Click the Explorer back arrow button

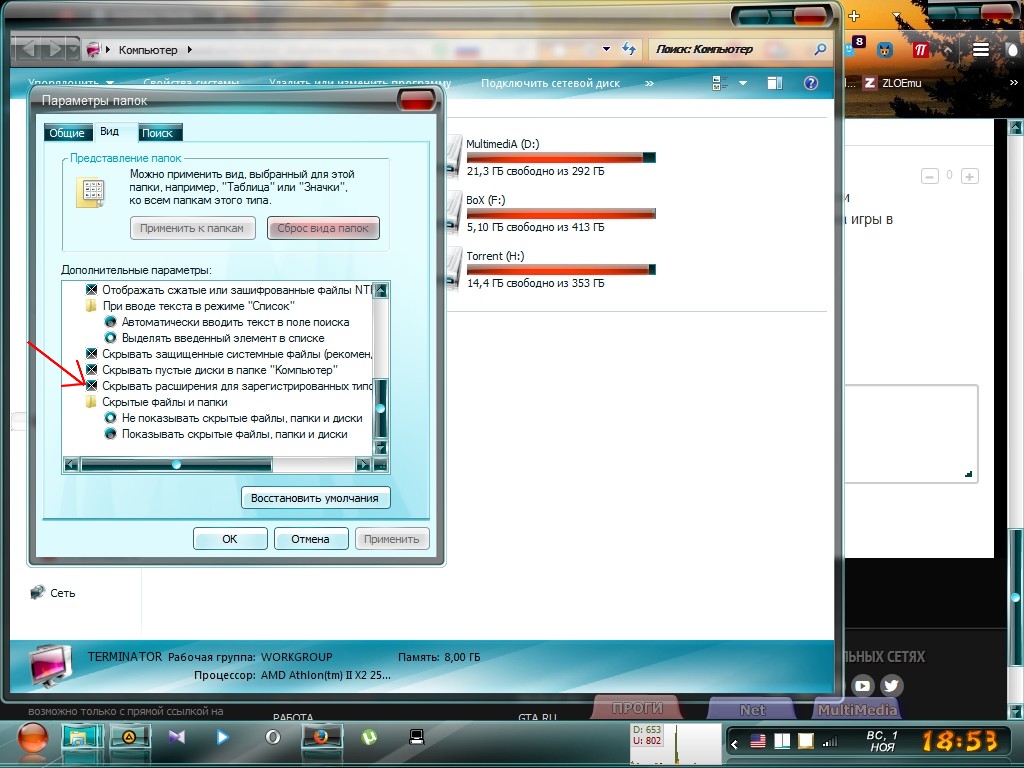click(x=27, y=49)
